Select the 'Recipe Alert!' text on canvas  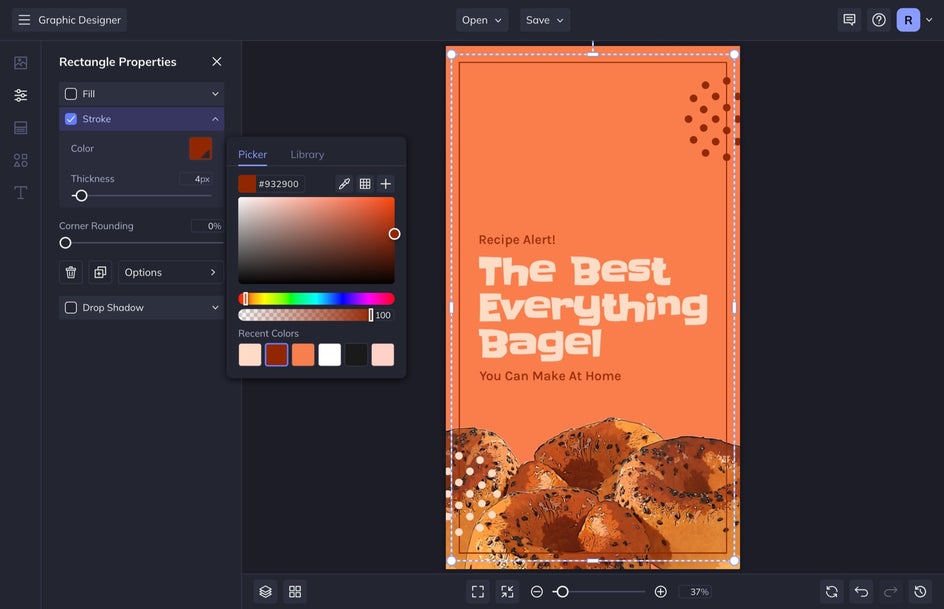(x=517, y=240)
